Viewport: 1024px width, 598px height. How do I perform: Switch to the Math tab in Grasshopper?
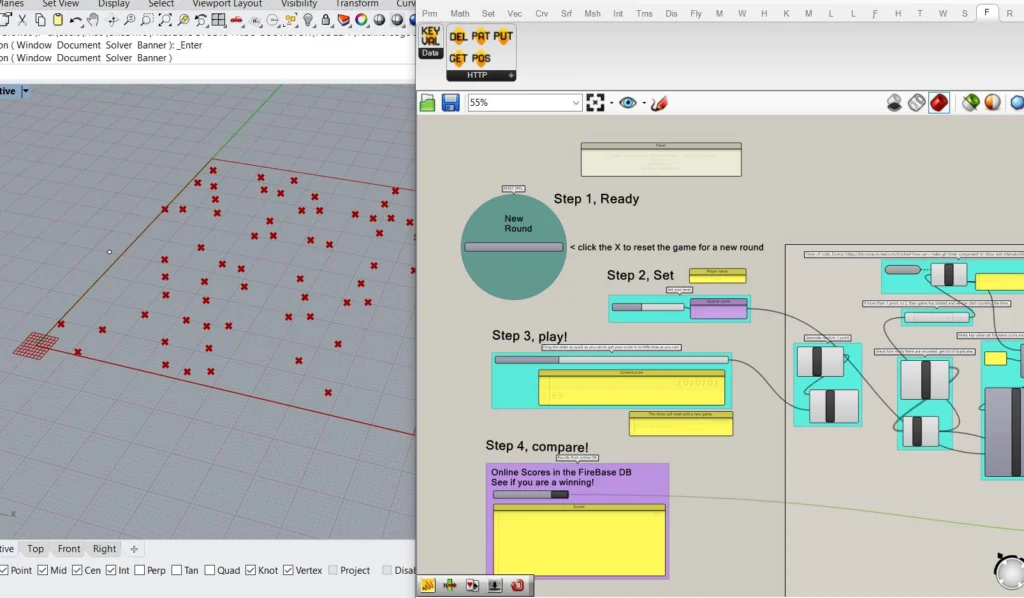460,13
